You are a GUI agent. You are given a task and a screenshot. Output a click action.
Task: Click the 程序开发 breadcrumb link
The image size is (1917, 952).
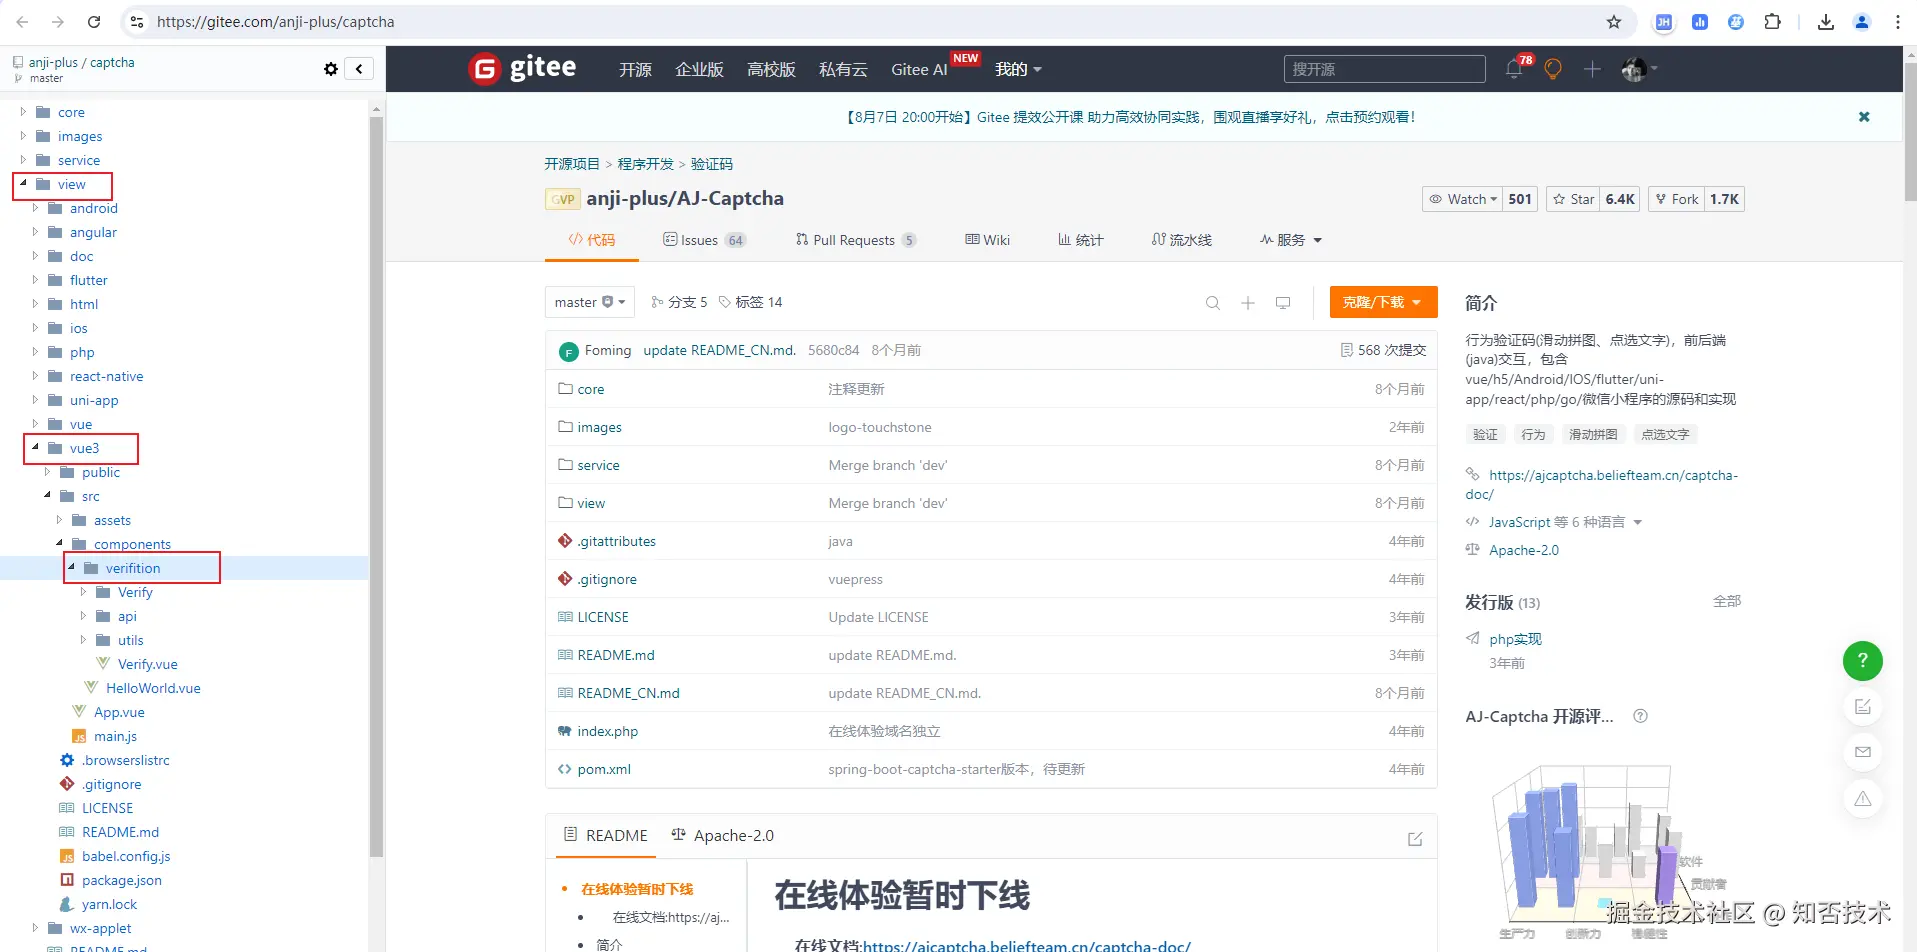click(x=645, y=164)
